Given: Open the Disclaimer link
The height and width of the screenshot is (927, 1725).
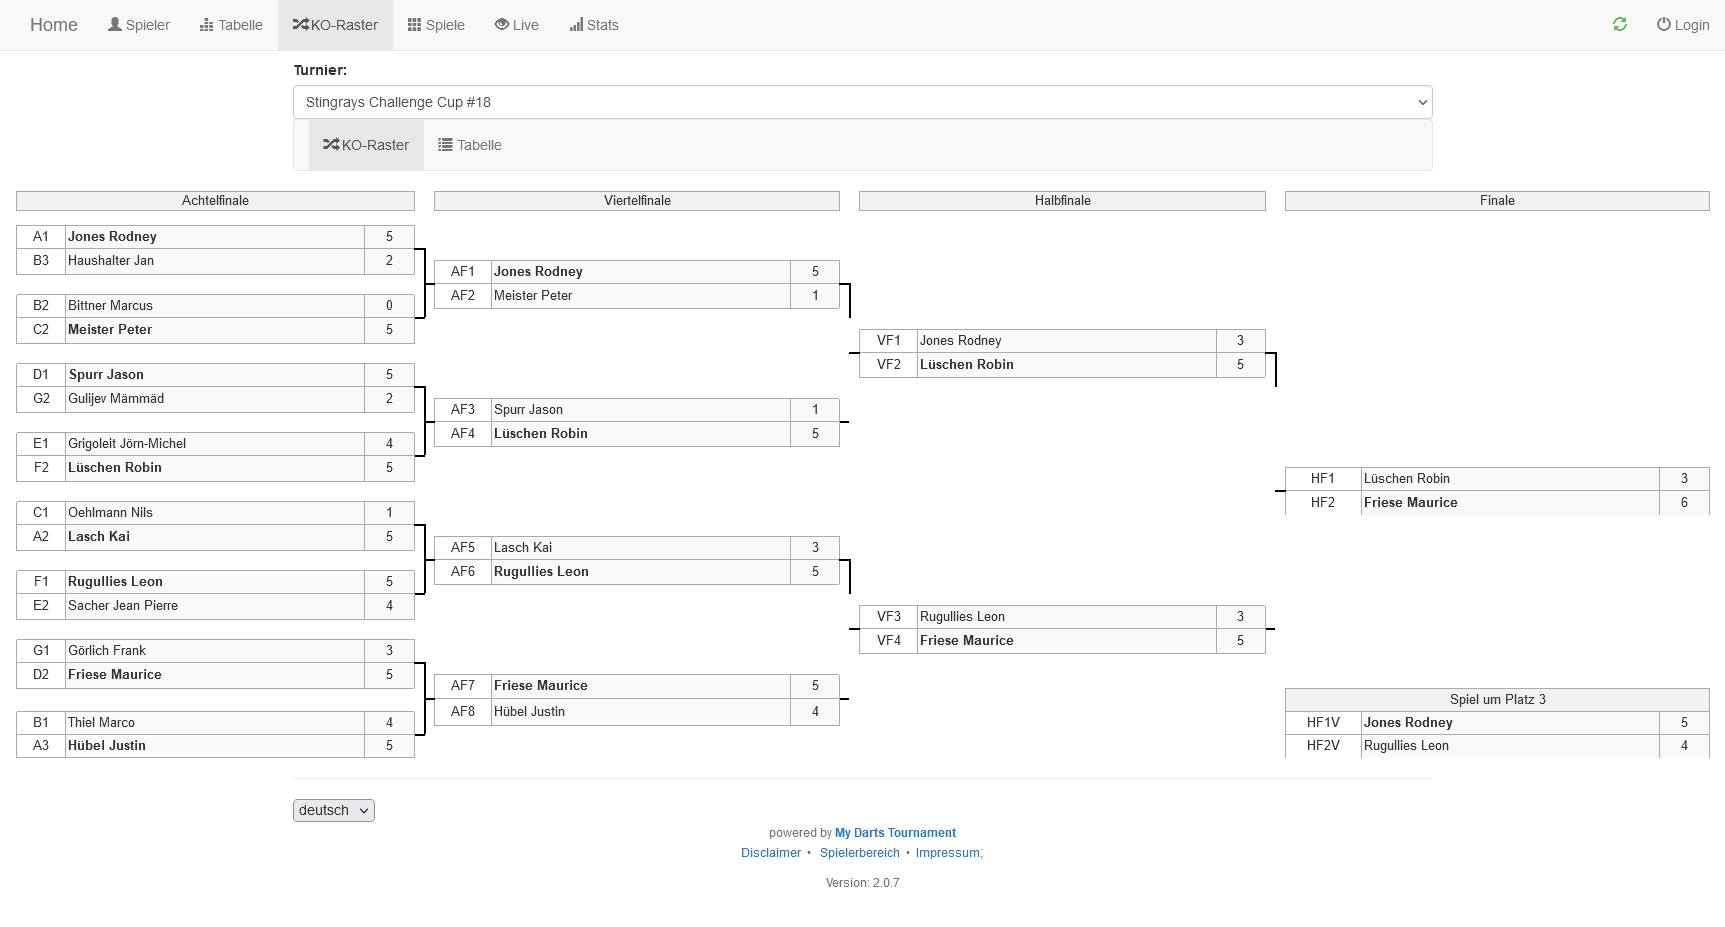Looking at the screenshot, I should click(x=771, y=853).
